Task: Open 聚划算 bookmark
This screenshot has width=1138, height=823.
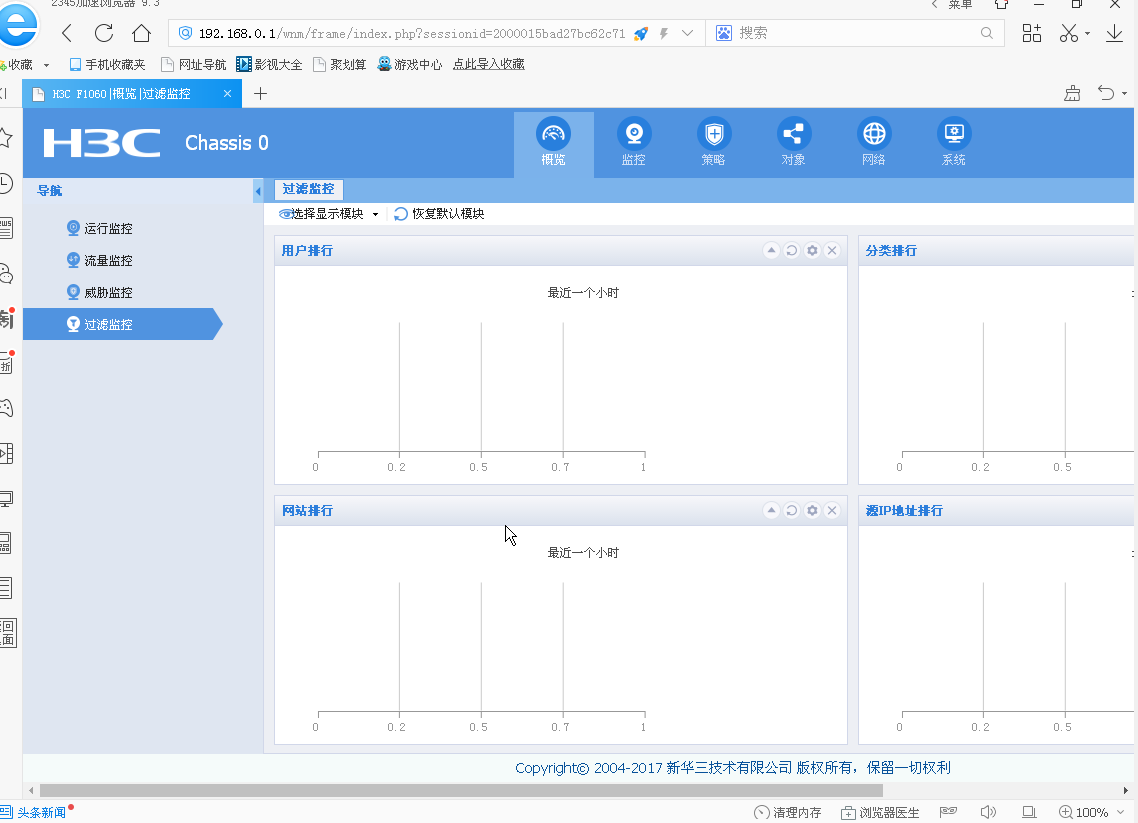Action: pos(340,65)
